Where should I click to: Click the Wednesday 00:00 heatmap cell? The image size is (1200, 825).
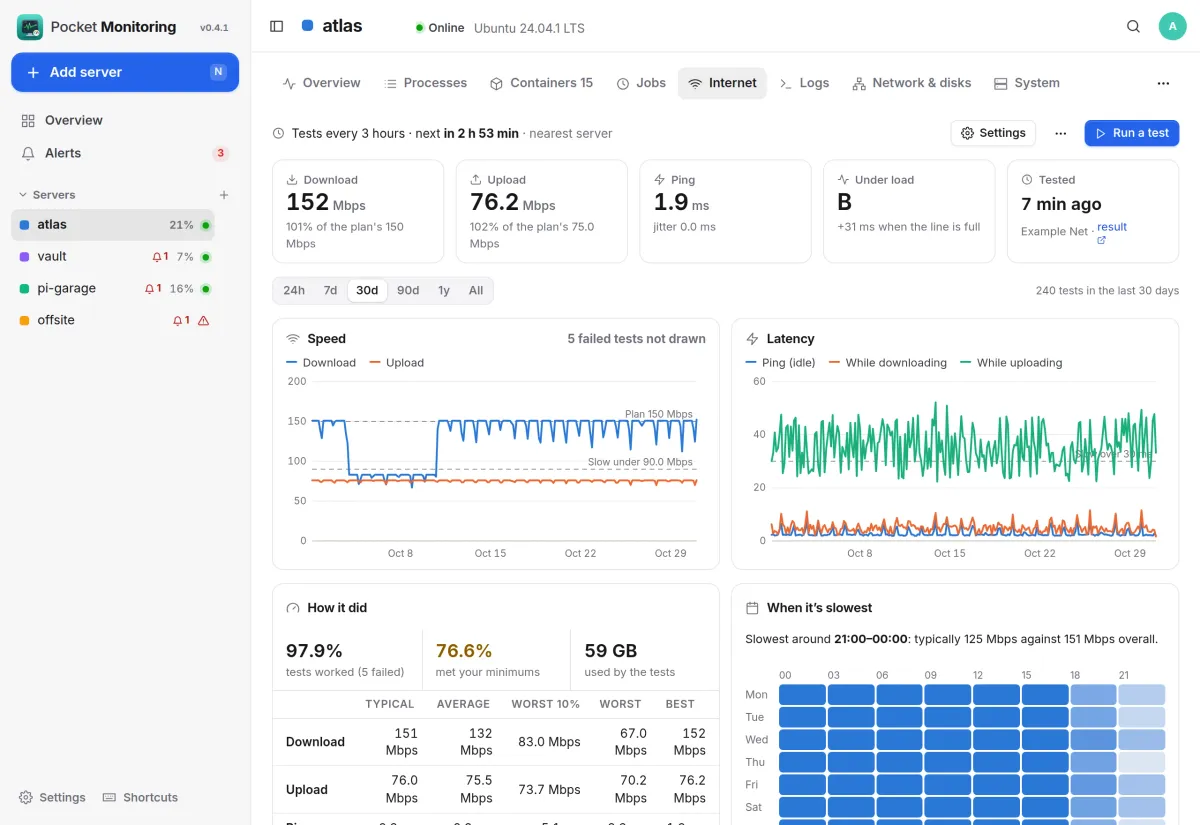[x=802, y=740]
